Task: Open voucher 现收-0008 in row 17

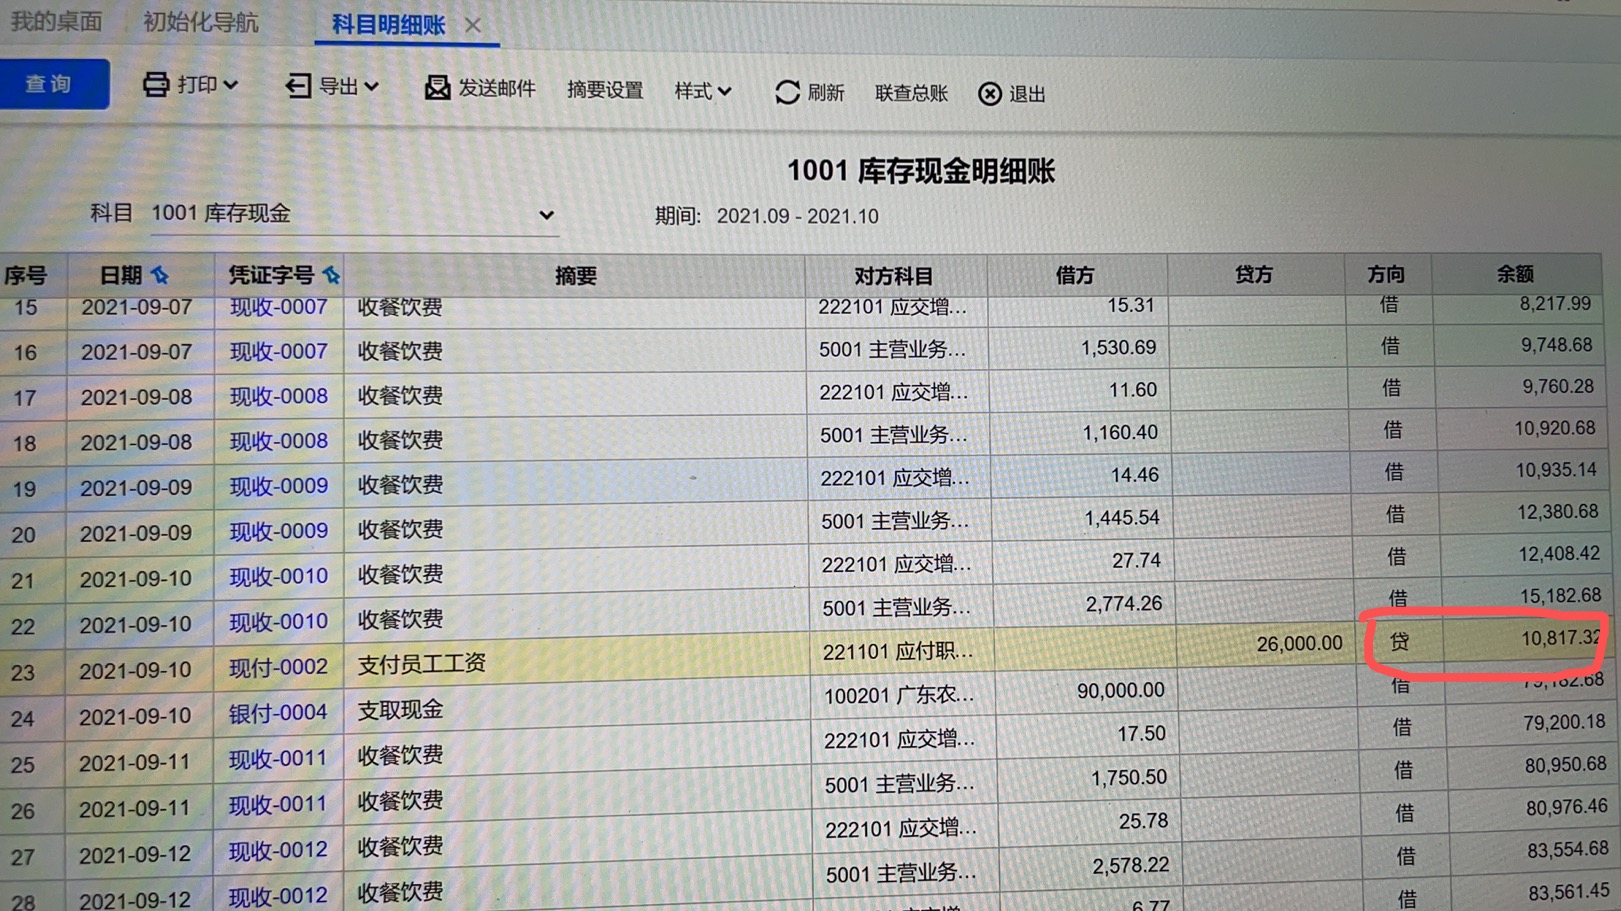Action: tap(279, 396)
